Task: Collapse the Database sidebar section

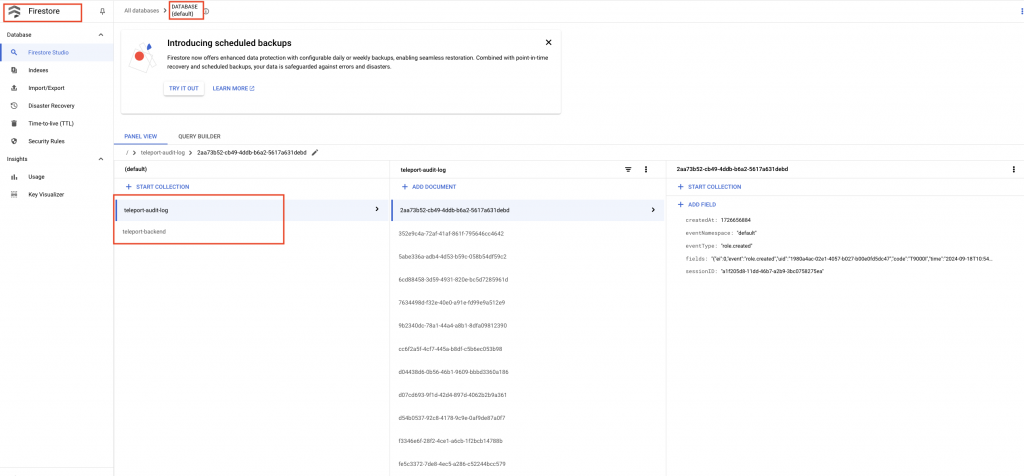Action: (x=101, y=35)
